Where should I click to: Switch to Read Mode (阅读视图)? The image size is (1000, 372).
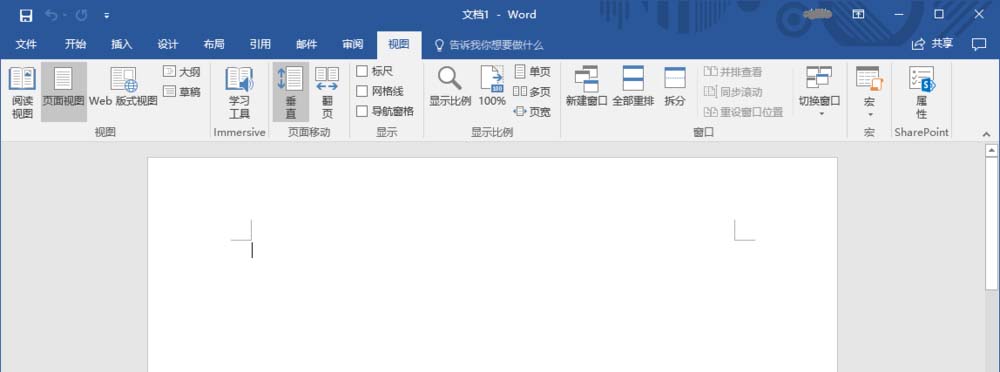22,93
